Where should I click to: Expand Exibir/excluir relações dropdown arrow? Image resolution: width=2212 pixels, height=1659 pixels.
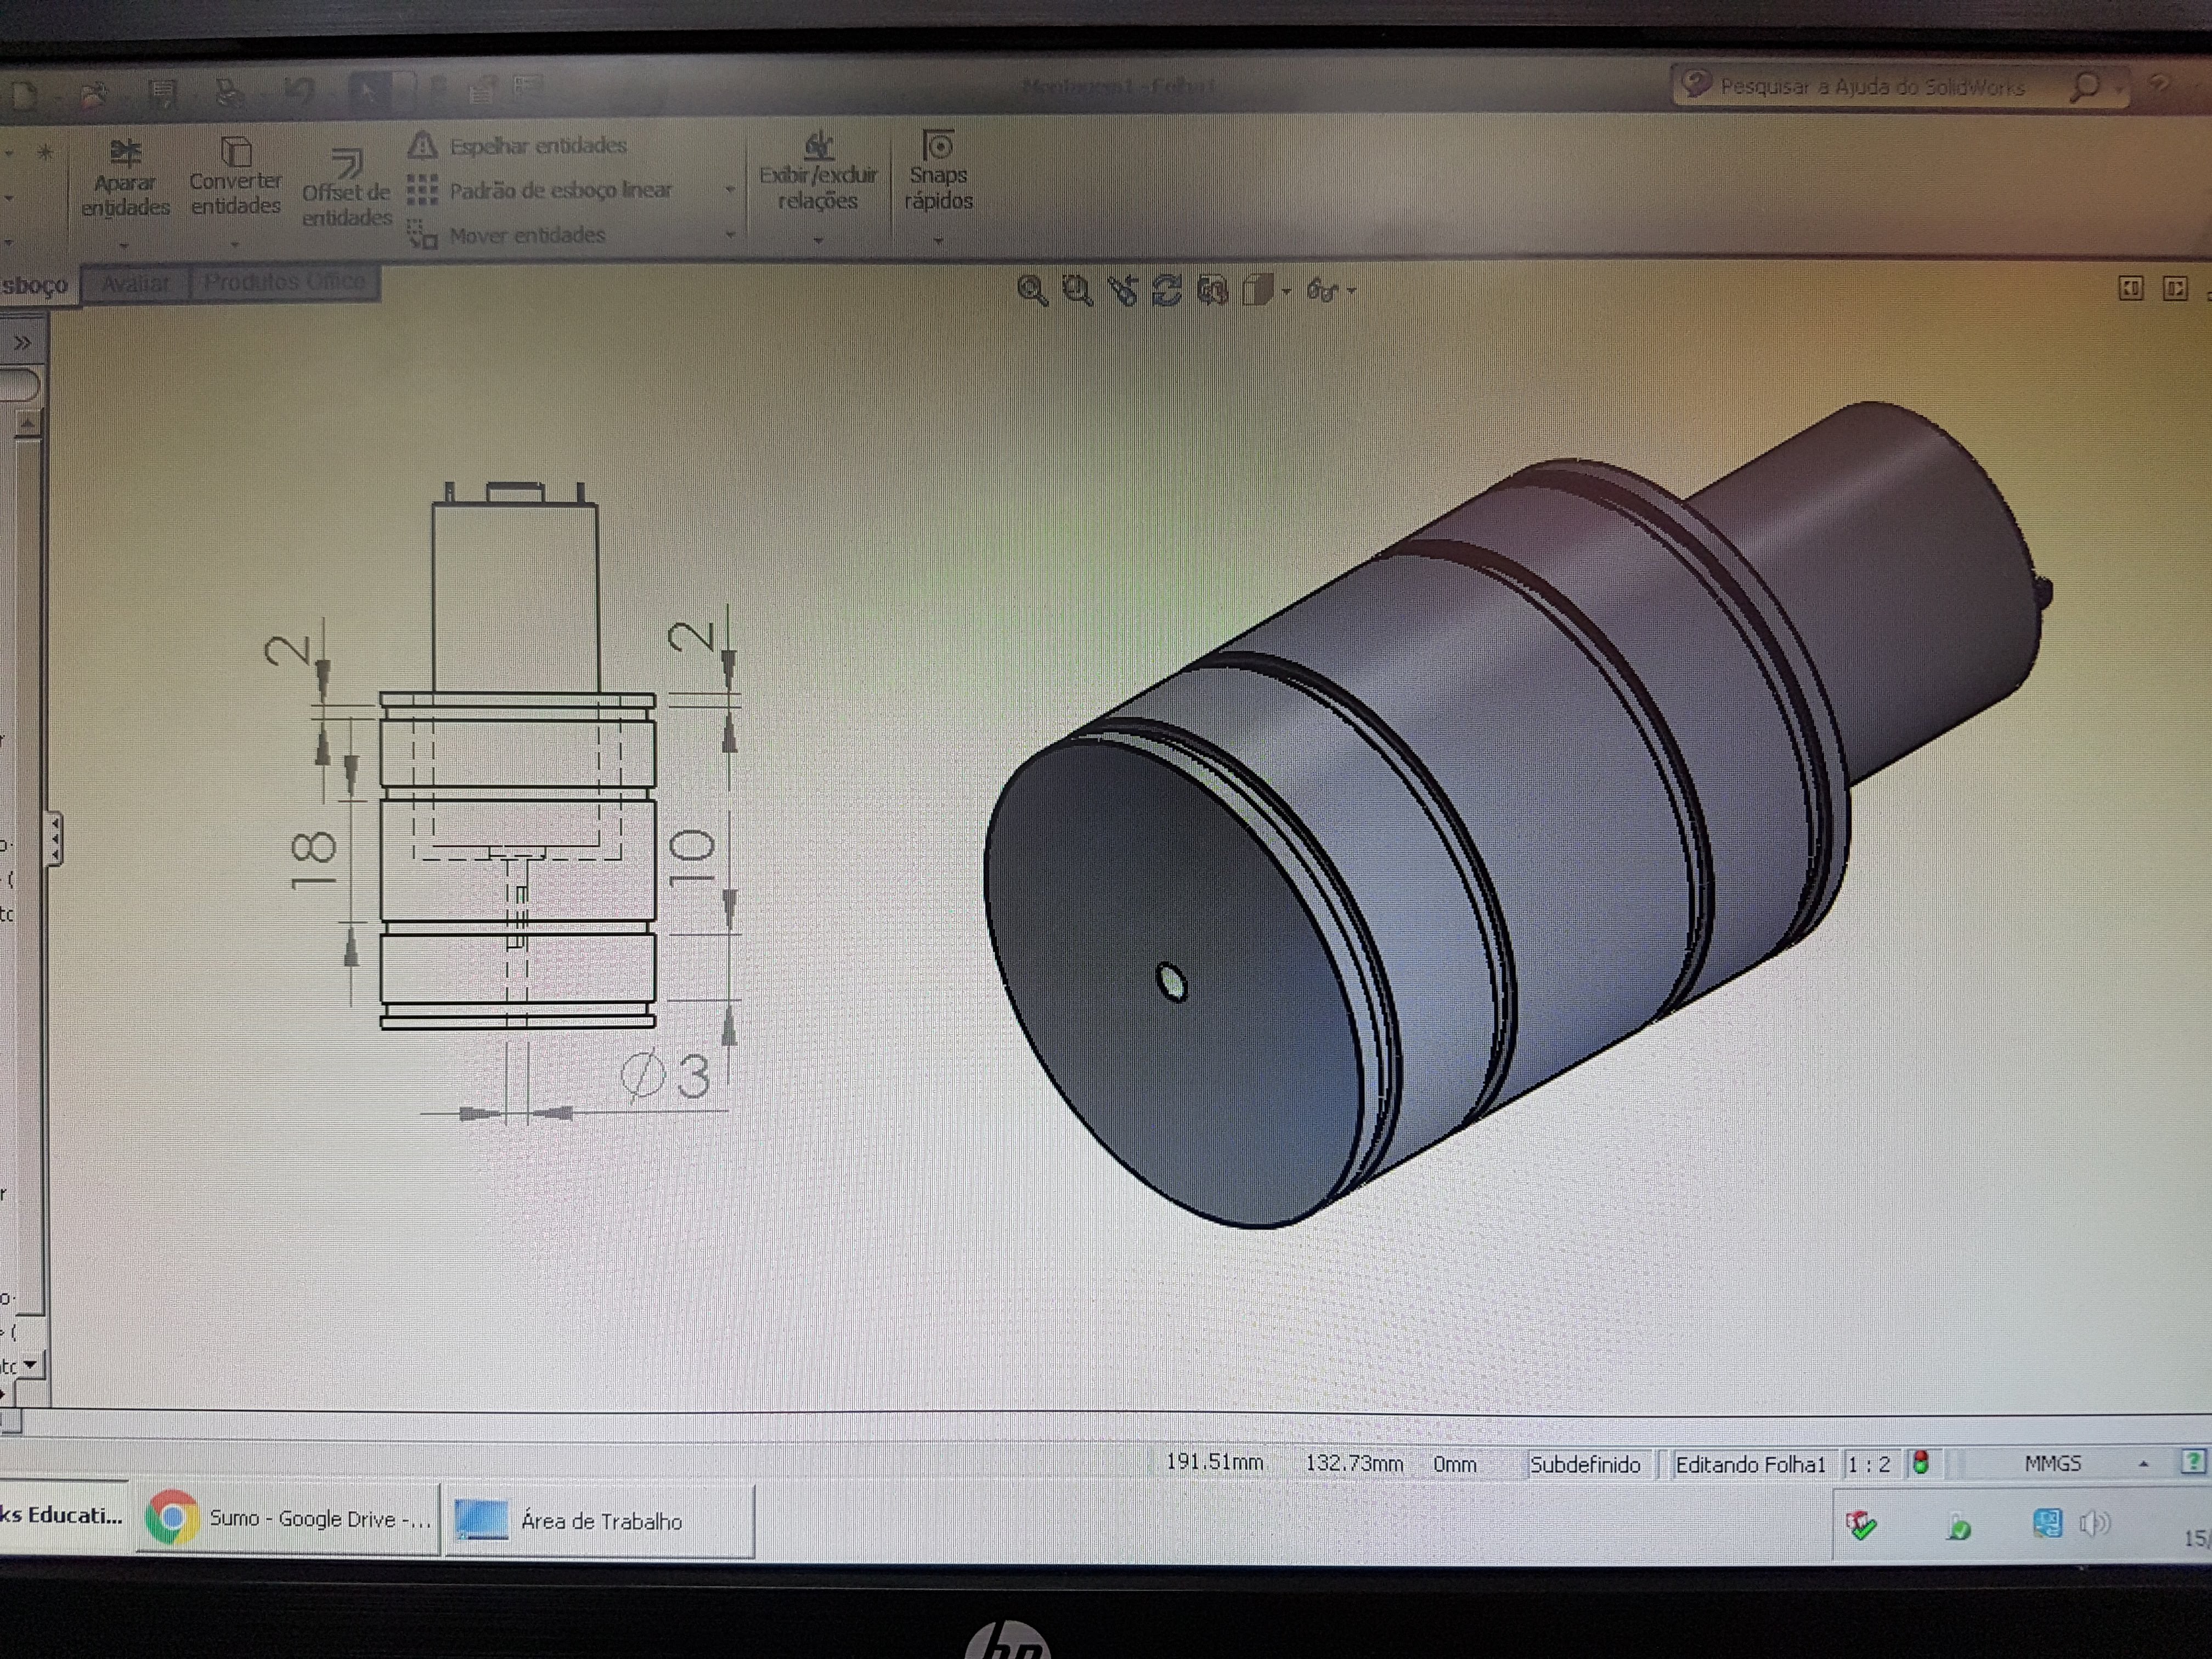(x=818, y=241)
